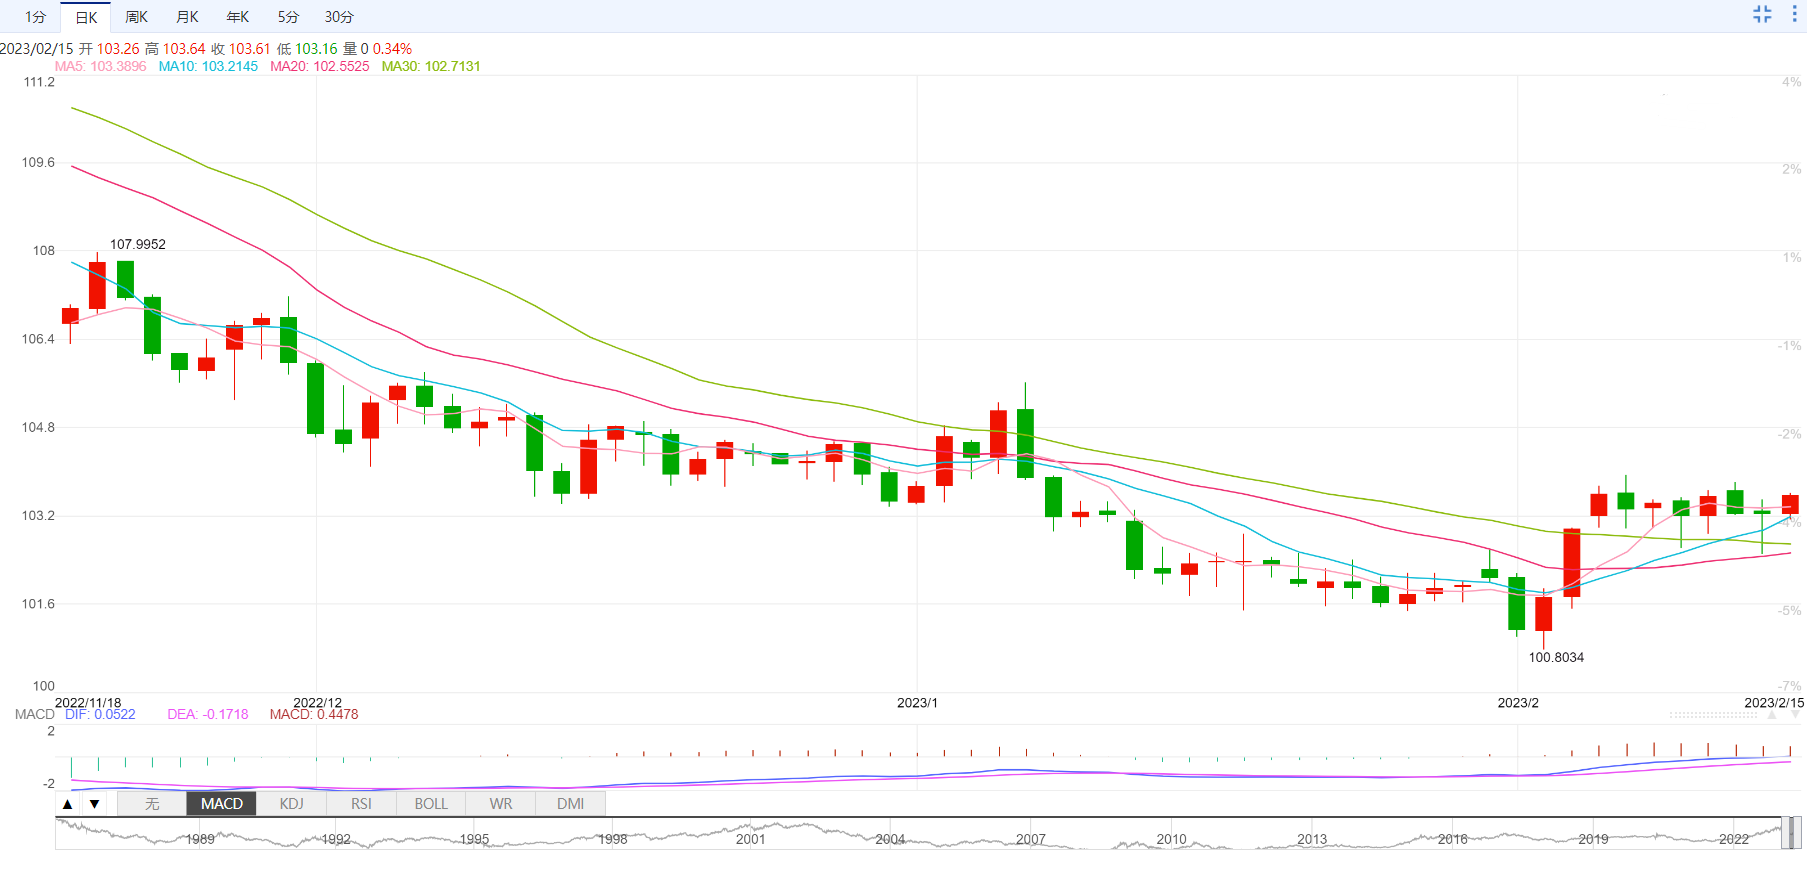Switch to the 1分 minute chart tab
The width and height of the screenshot is (1807, 880).
(36, 17)
